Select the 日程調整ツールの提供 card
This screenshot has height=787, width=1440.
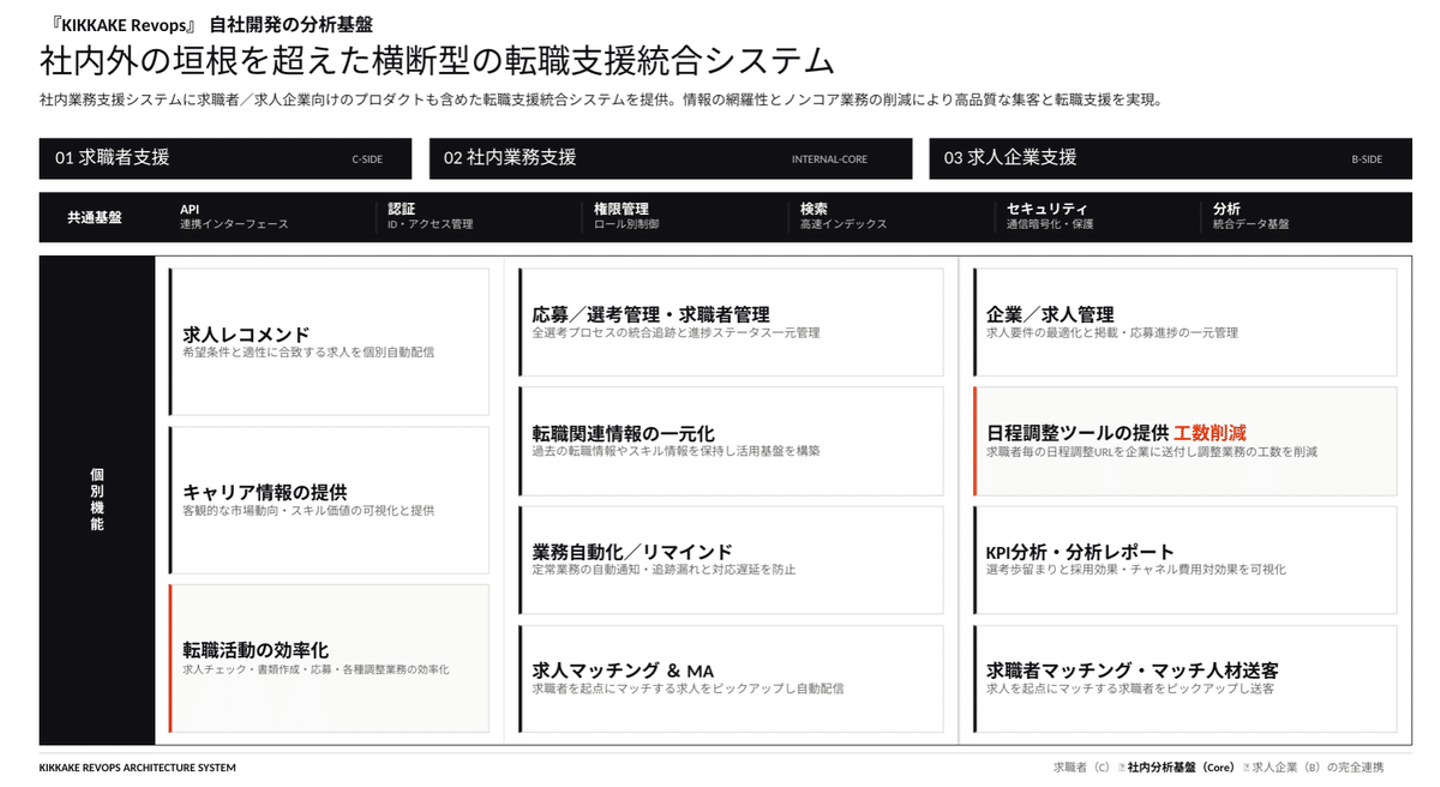1185,441
